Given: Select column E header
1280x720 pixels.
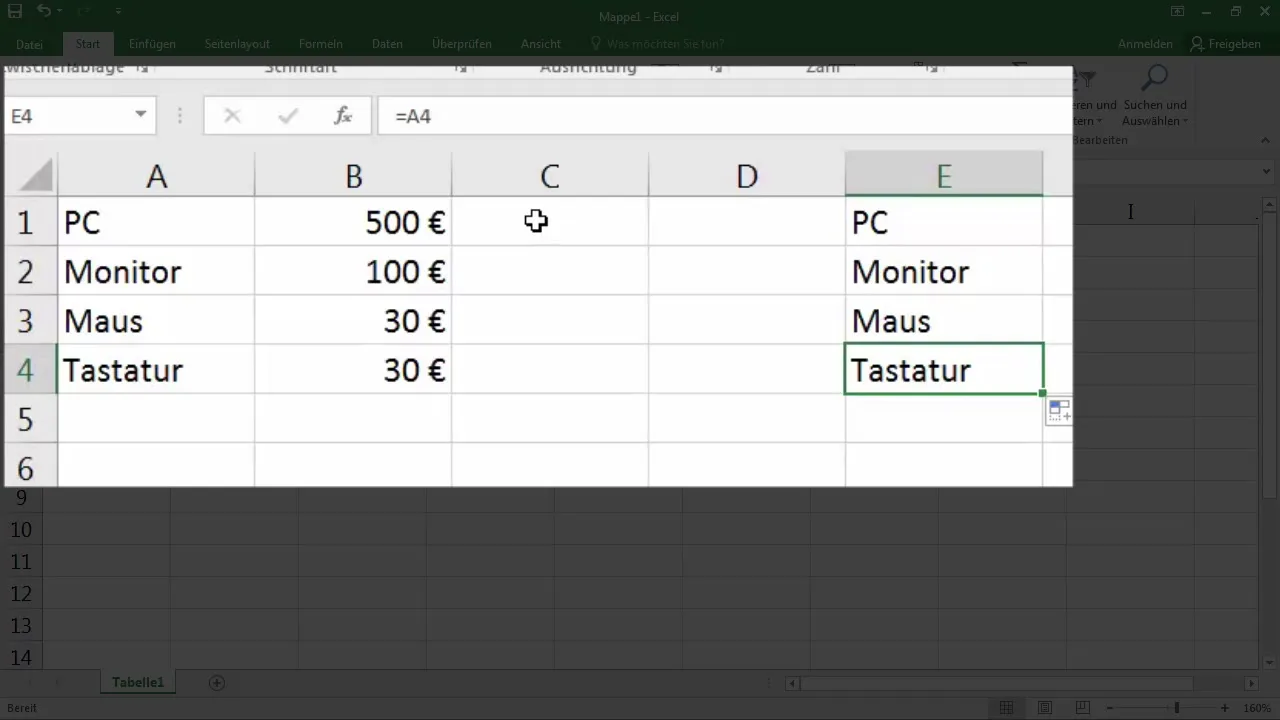Looking at the screenshot, I should tap(944, 176).
